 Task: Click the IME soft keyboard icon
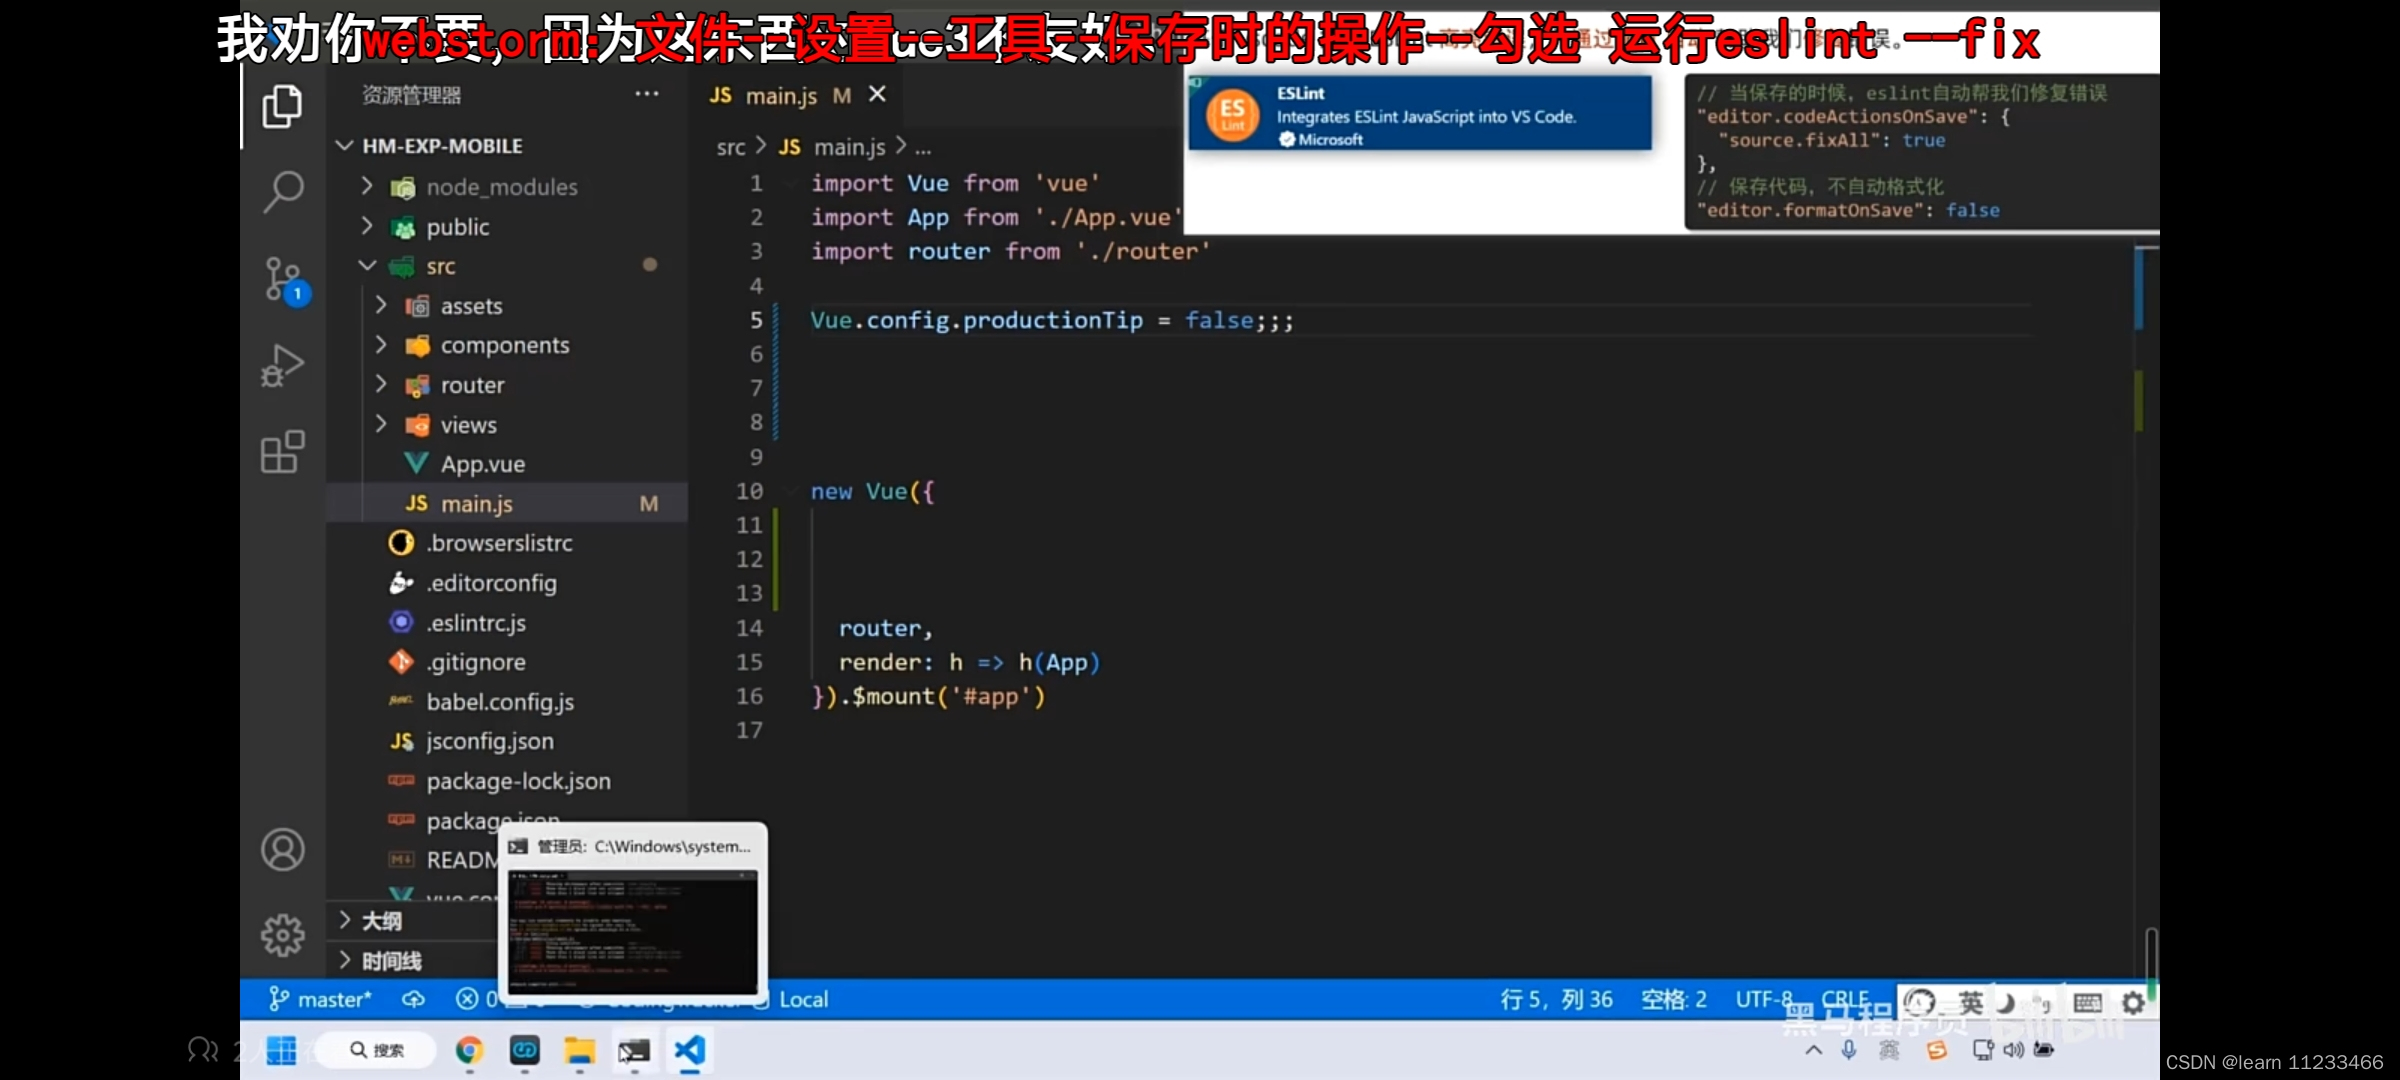click(x=2088, y=1003)
